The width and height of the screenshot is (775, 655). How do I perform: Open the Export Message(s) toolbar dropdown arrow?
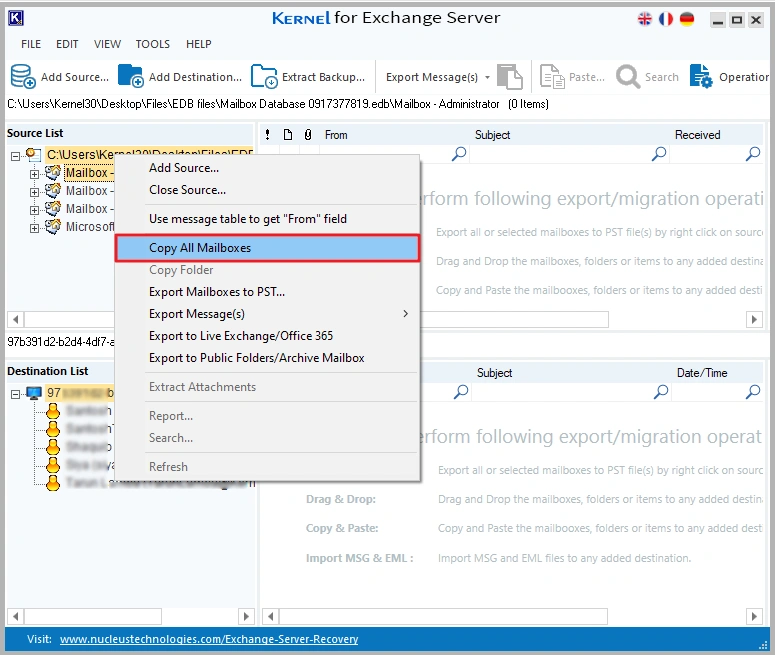pos(487,77)
